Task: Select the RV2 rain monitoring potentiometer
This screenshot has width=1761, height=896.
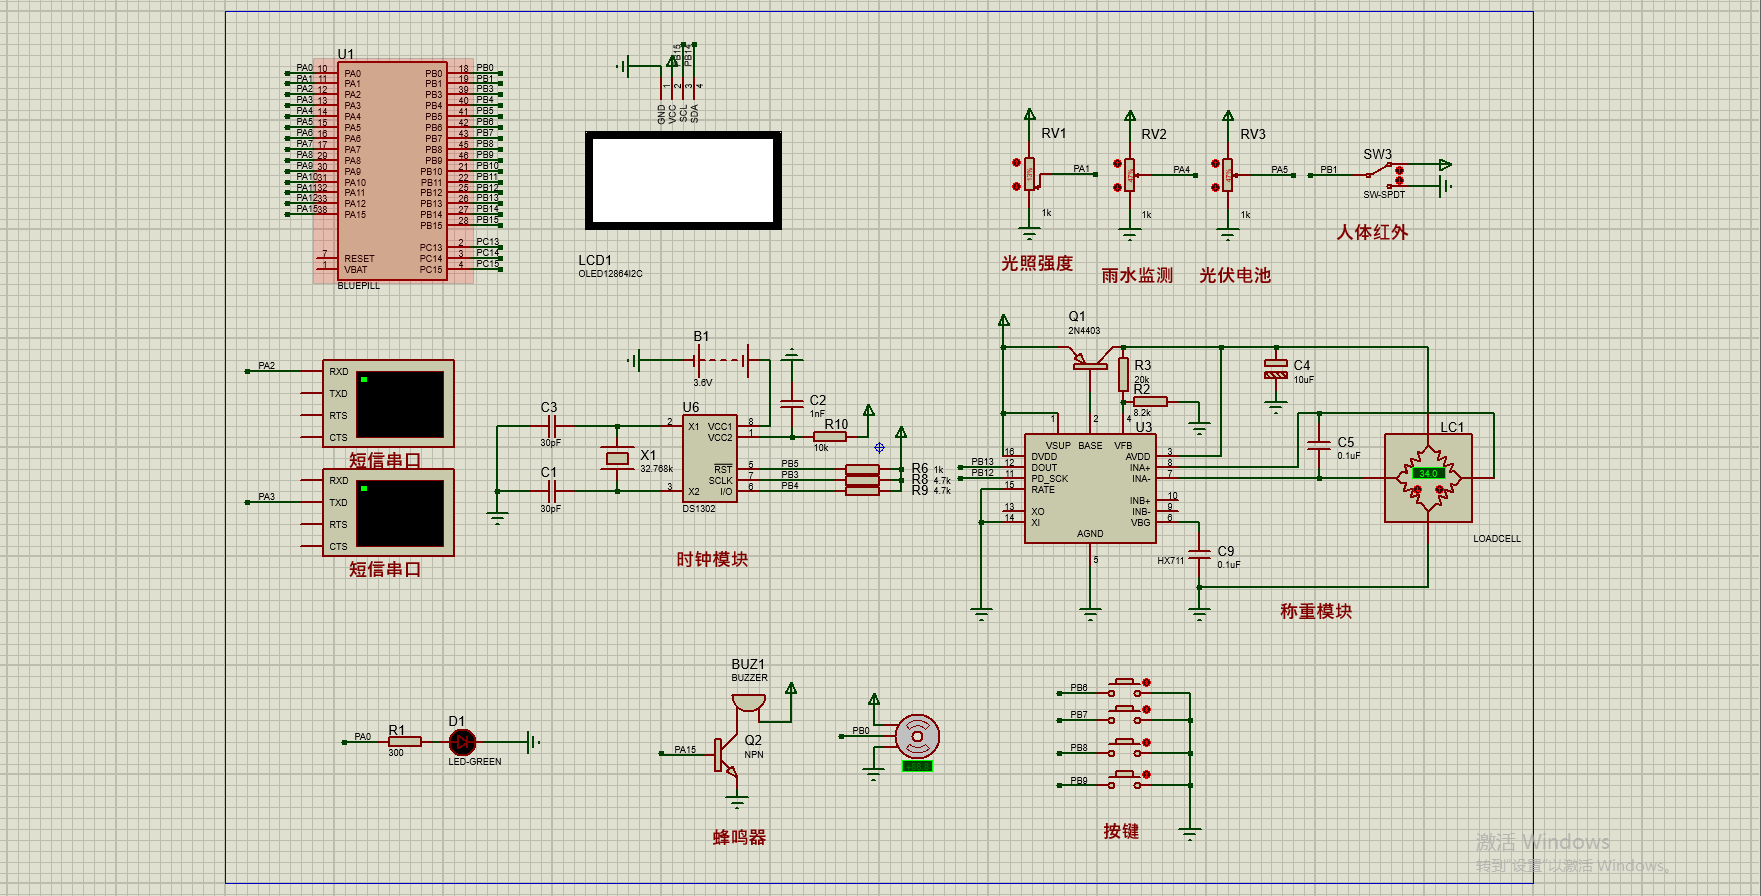Action: pyautogui.click(x=1129, y=175)
